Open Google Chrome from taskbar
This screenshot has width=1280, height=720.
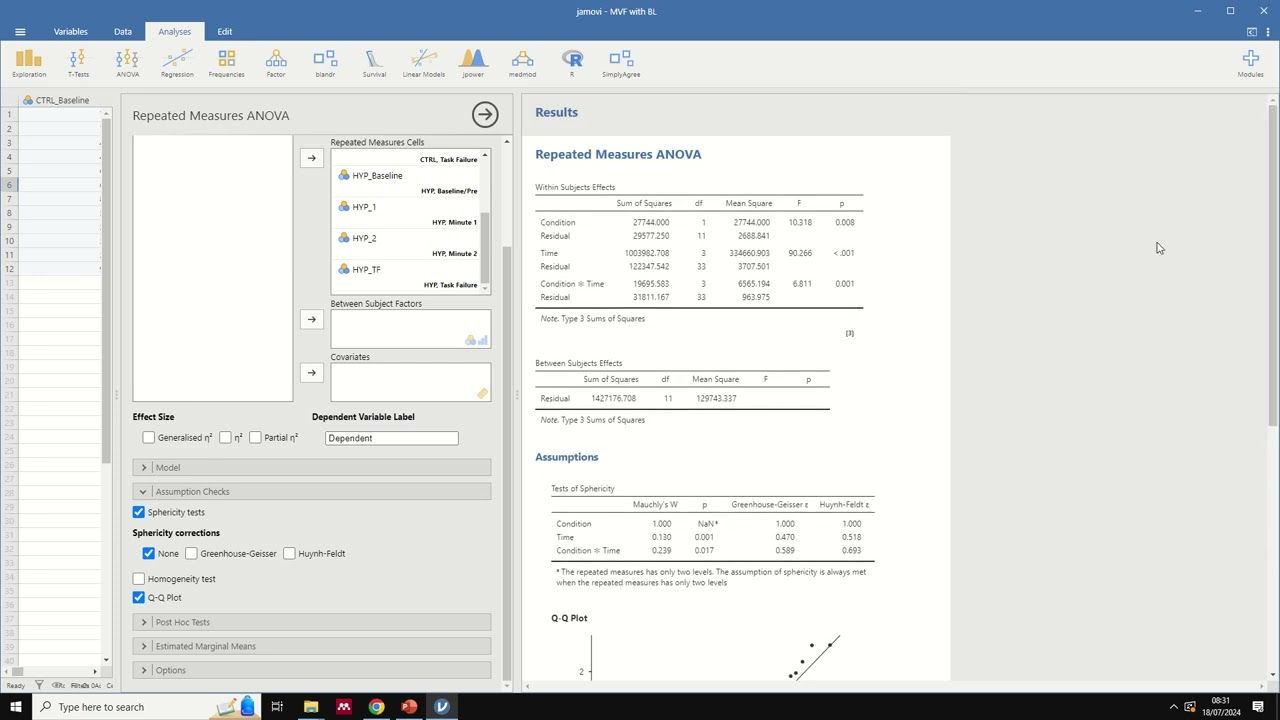(376, 707)
